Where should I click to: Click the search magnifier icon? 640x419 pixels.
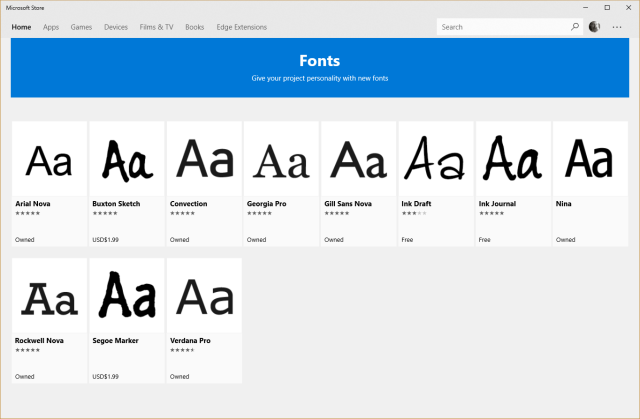pos(575,27)
